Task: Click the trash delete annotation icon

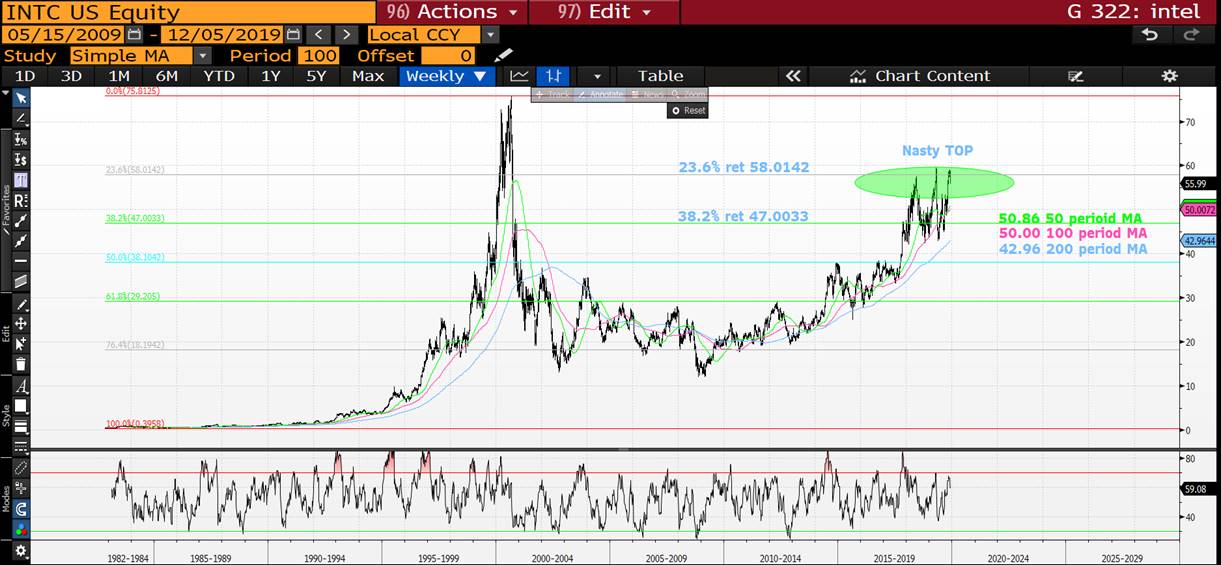Action: pyautogui.click(x=20, y=364)
